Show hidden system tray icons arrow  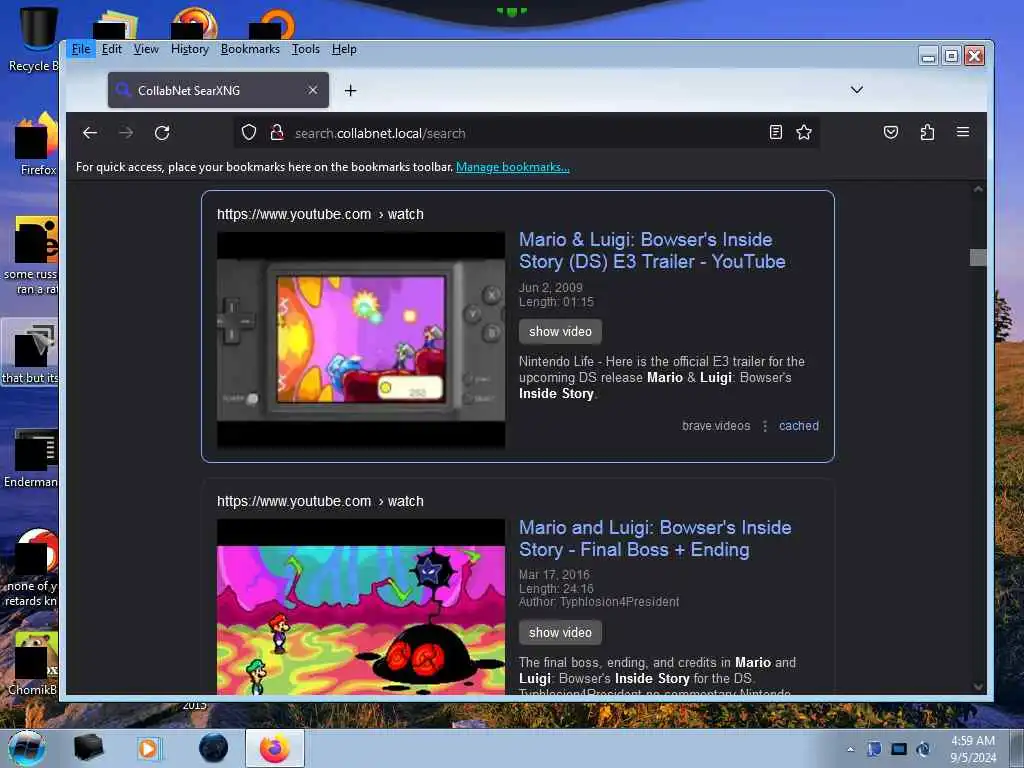pos(850,749)
